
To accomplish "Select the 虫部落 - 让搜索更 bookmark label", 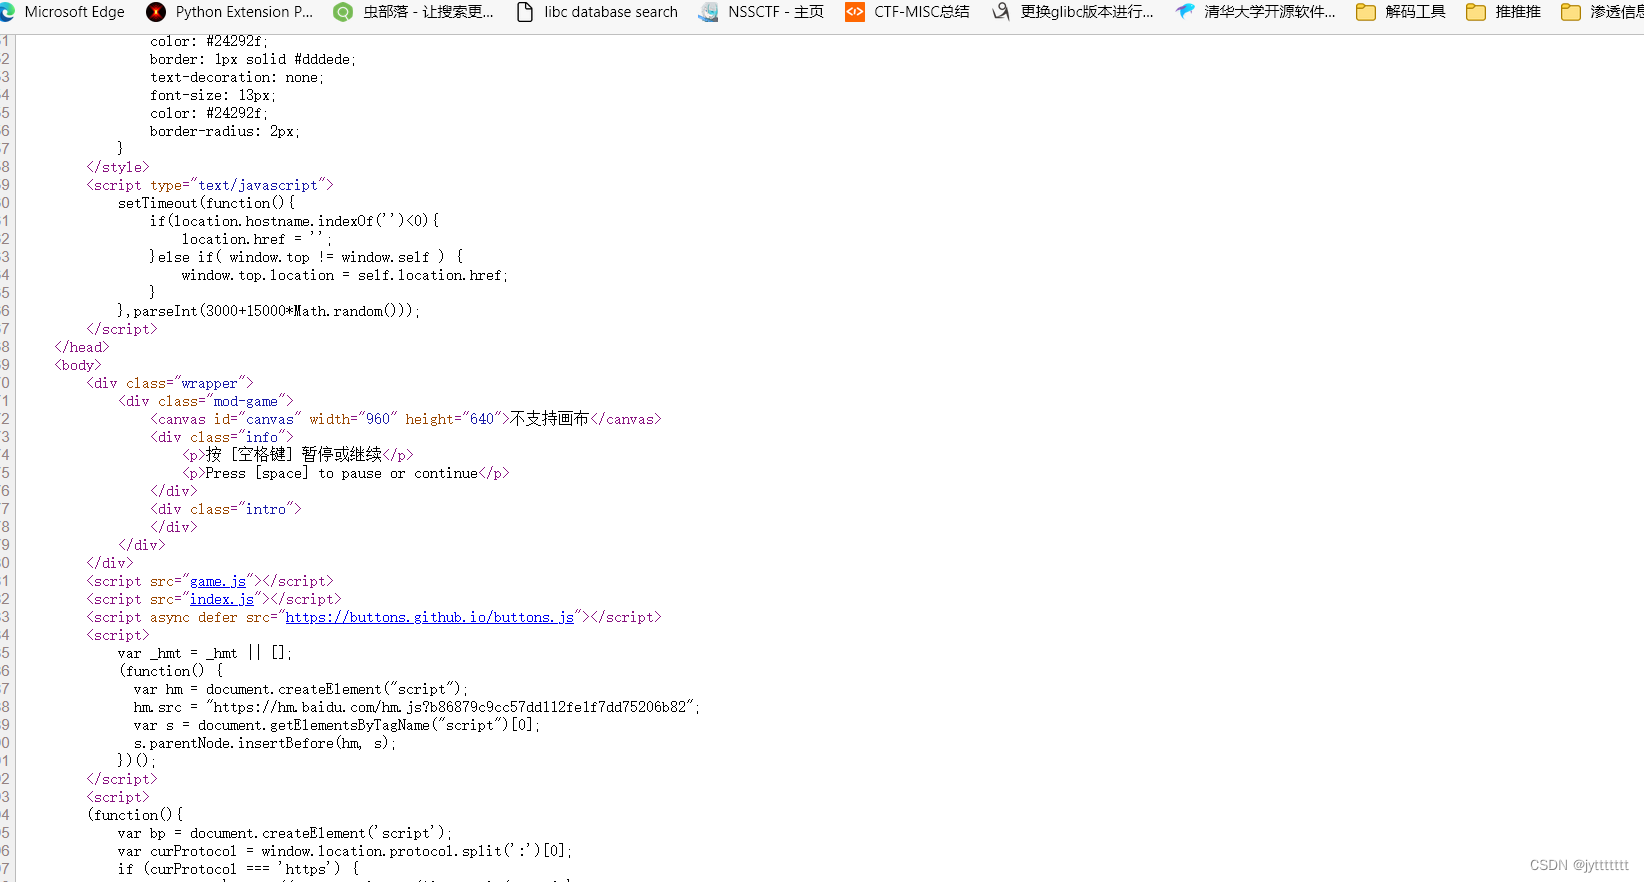I will pyautogui.click(x=428, y=12).
